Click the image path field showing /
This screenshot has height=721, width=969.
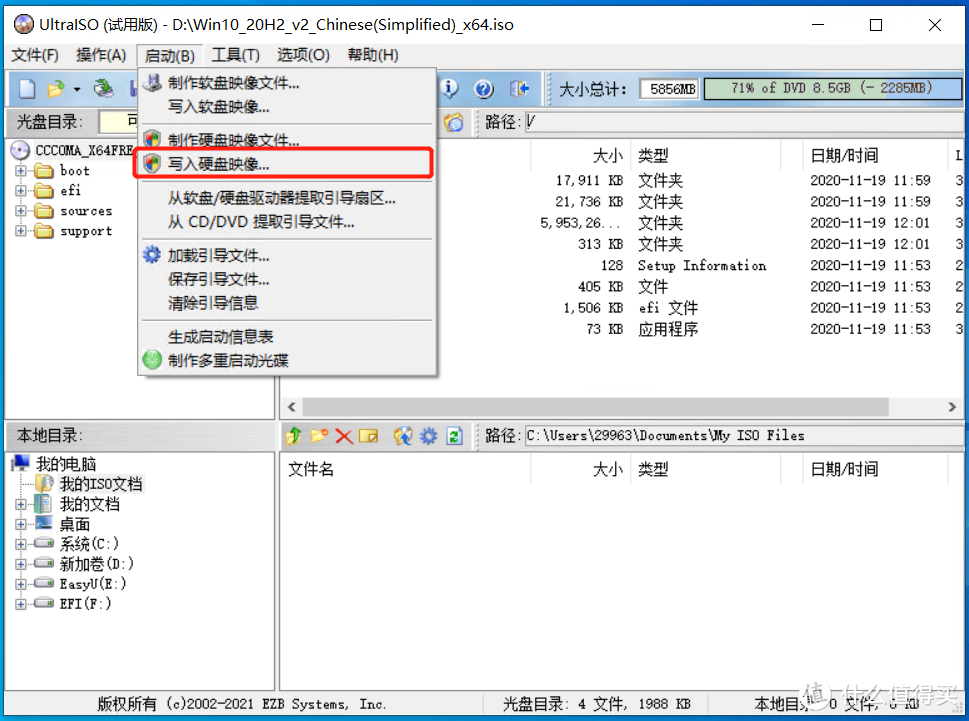743,122
